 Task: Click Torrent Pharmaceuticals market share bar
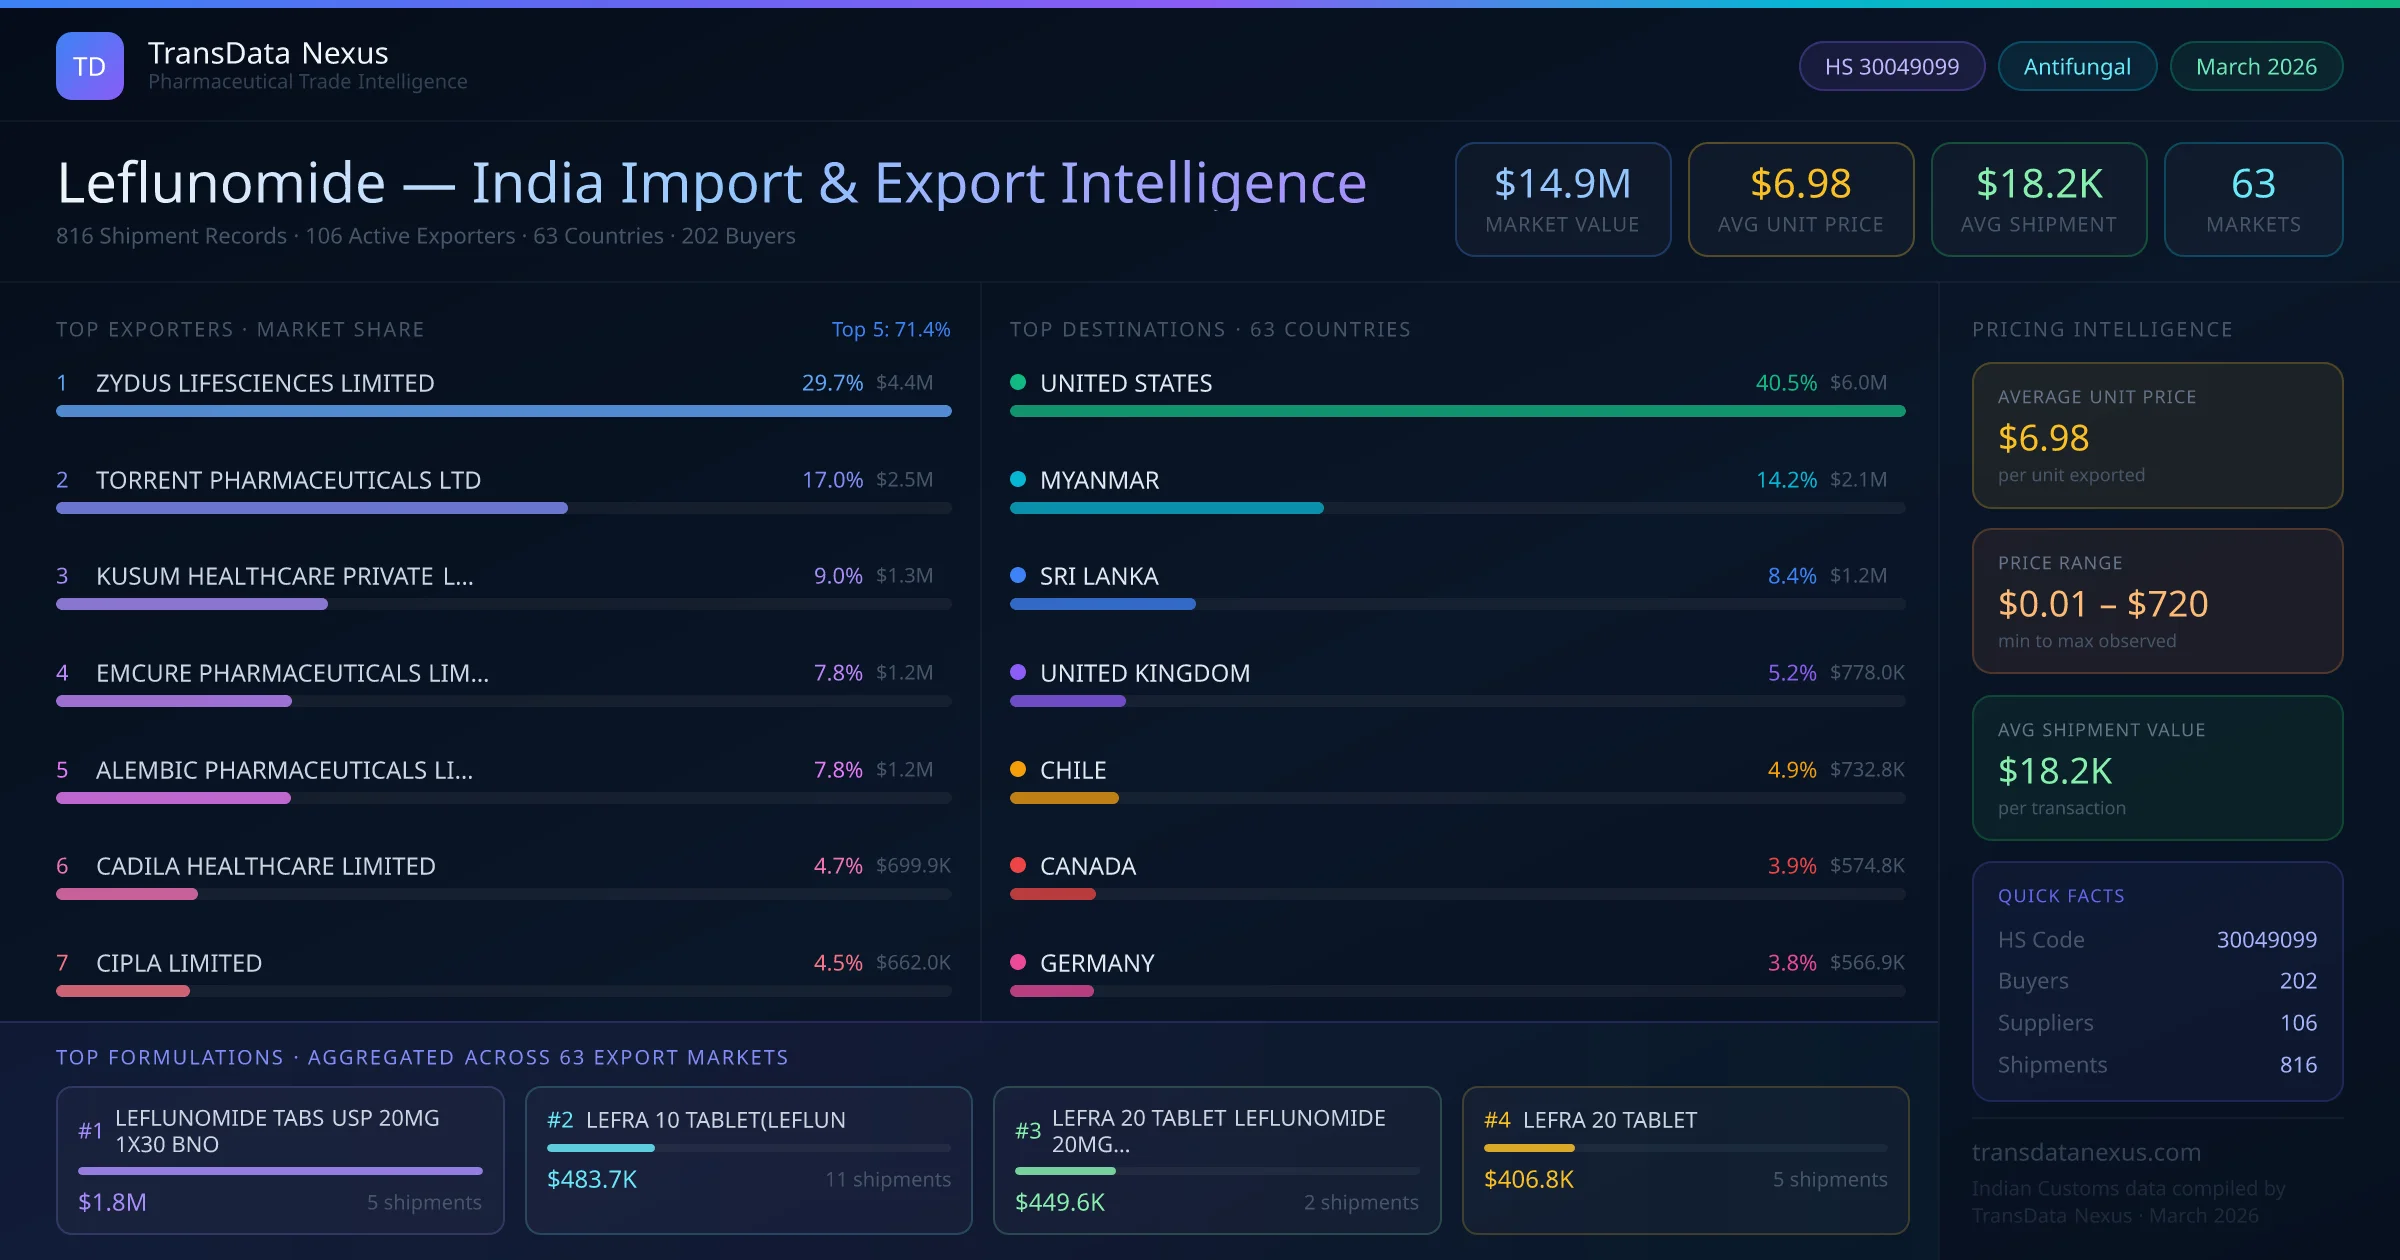click(312, 508)
